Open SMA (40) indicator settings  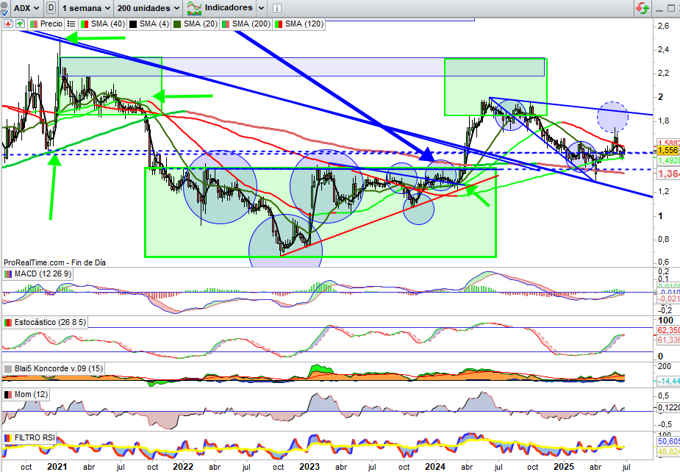108,24
